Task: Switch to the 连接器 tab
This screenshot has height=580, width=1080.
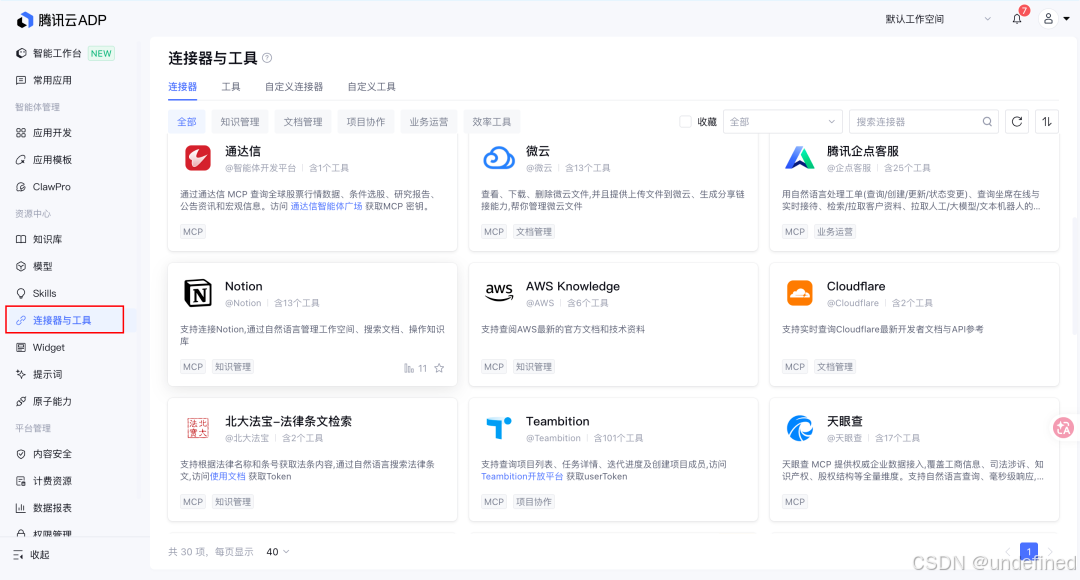Action: pyautogui.click(x=183, y=87)
